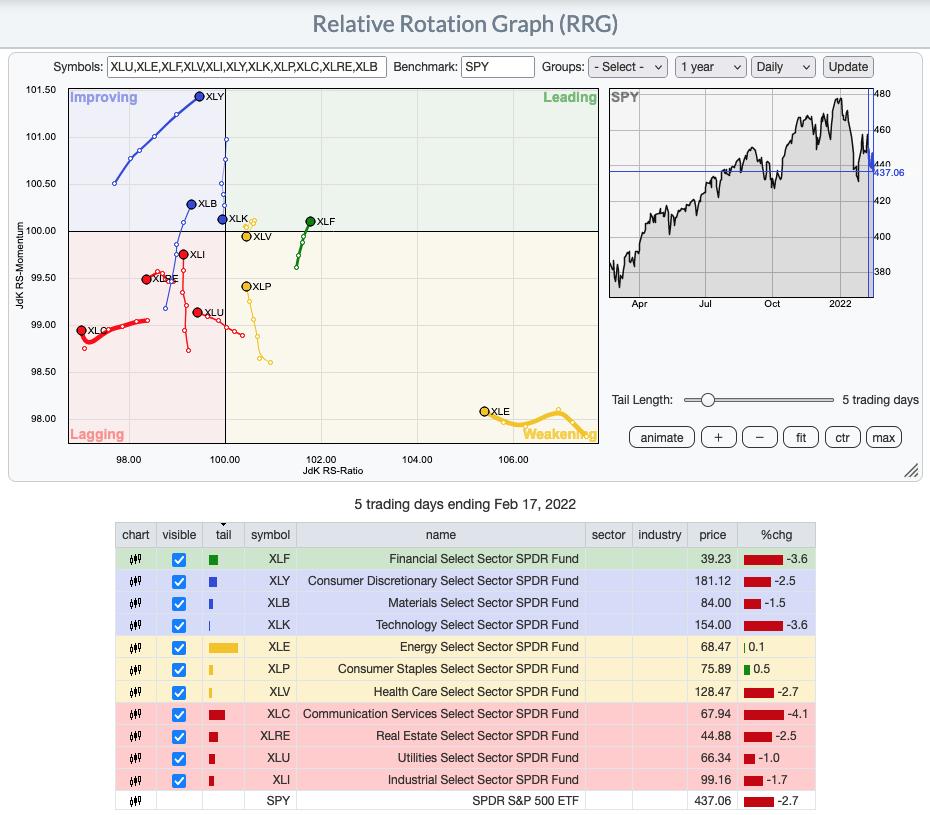Open chart icon for XLP row
This screenshot has height=815, width=930.
point(135,670)
